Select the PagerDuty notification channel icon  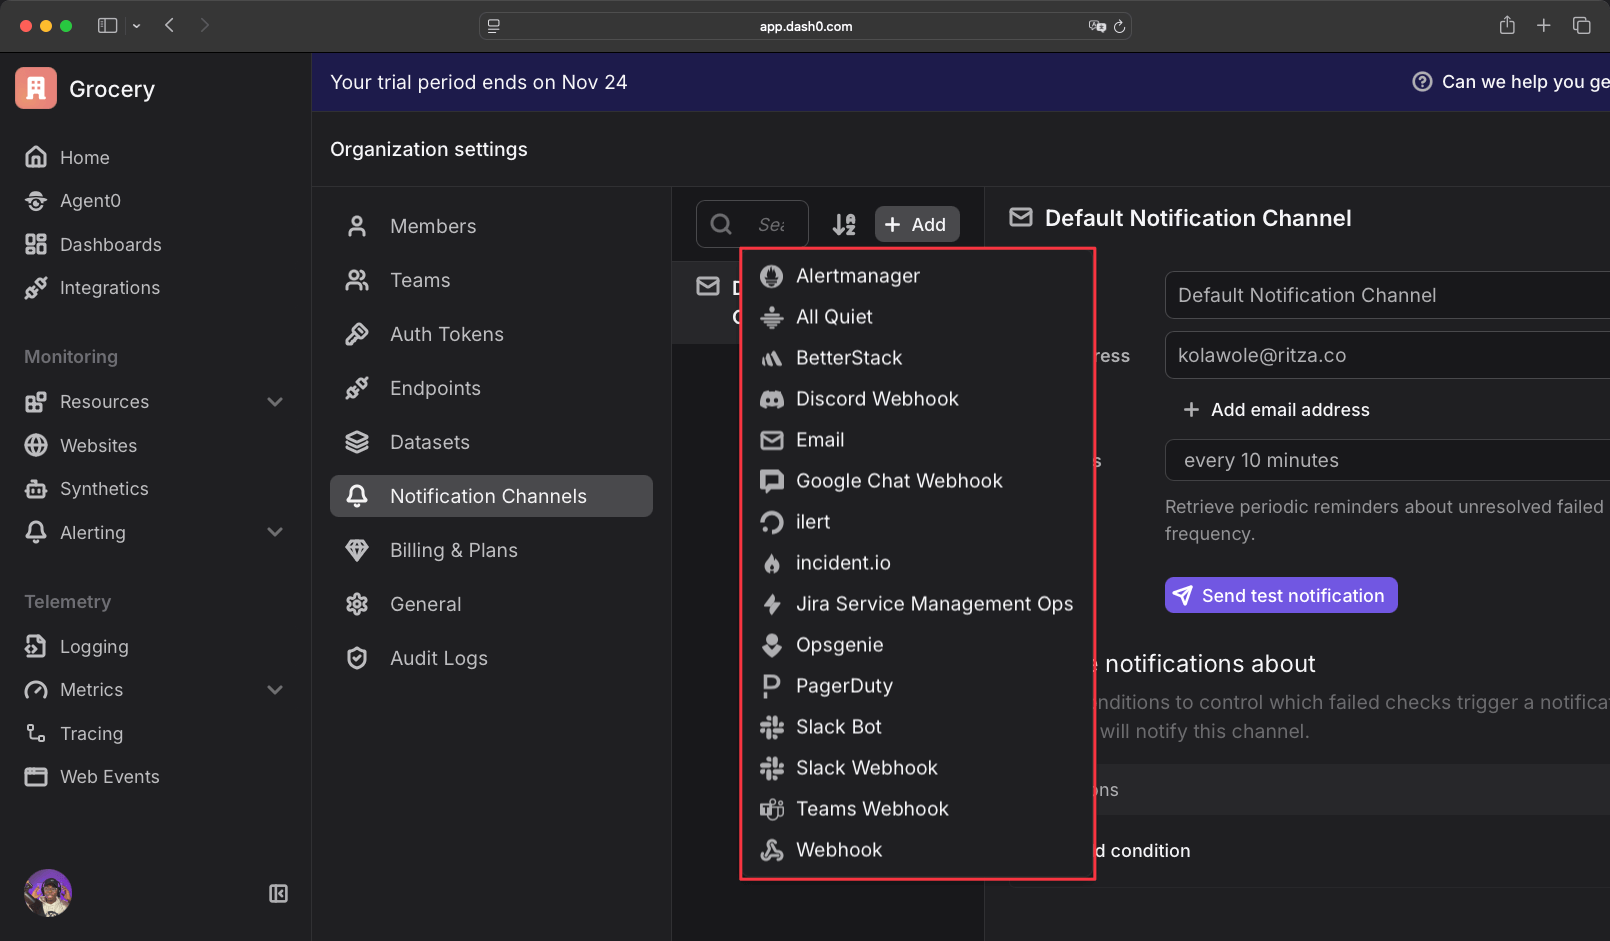[771, 686]
